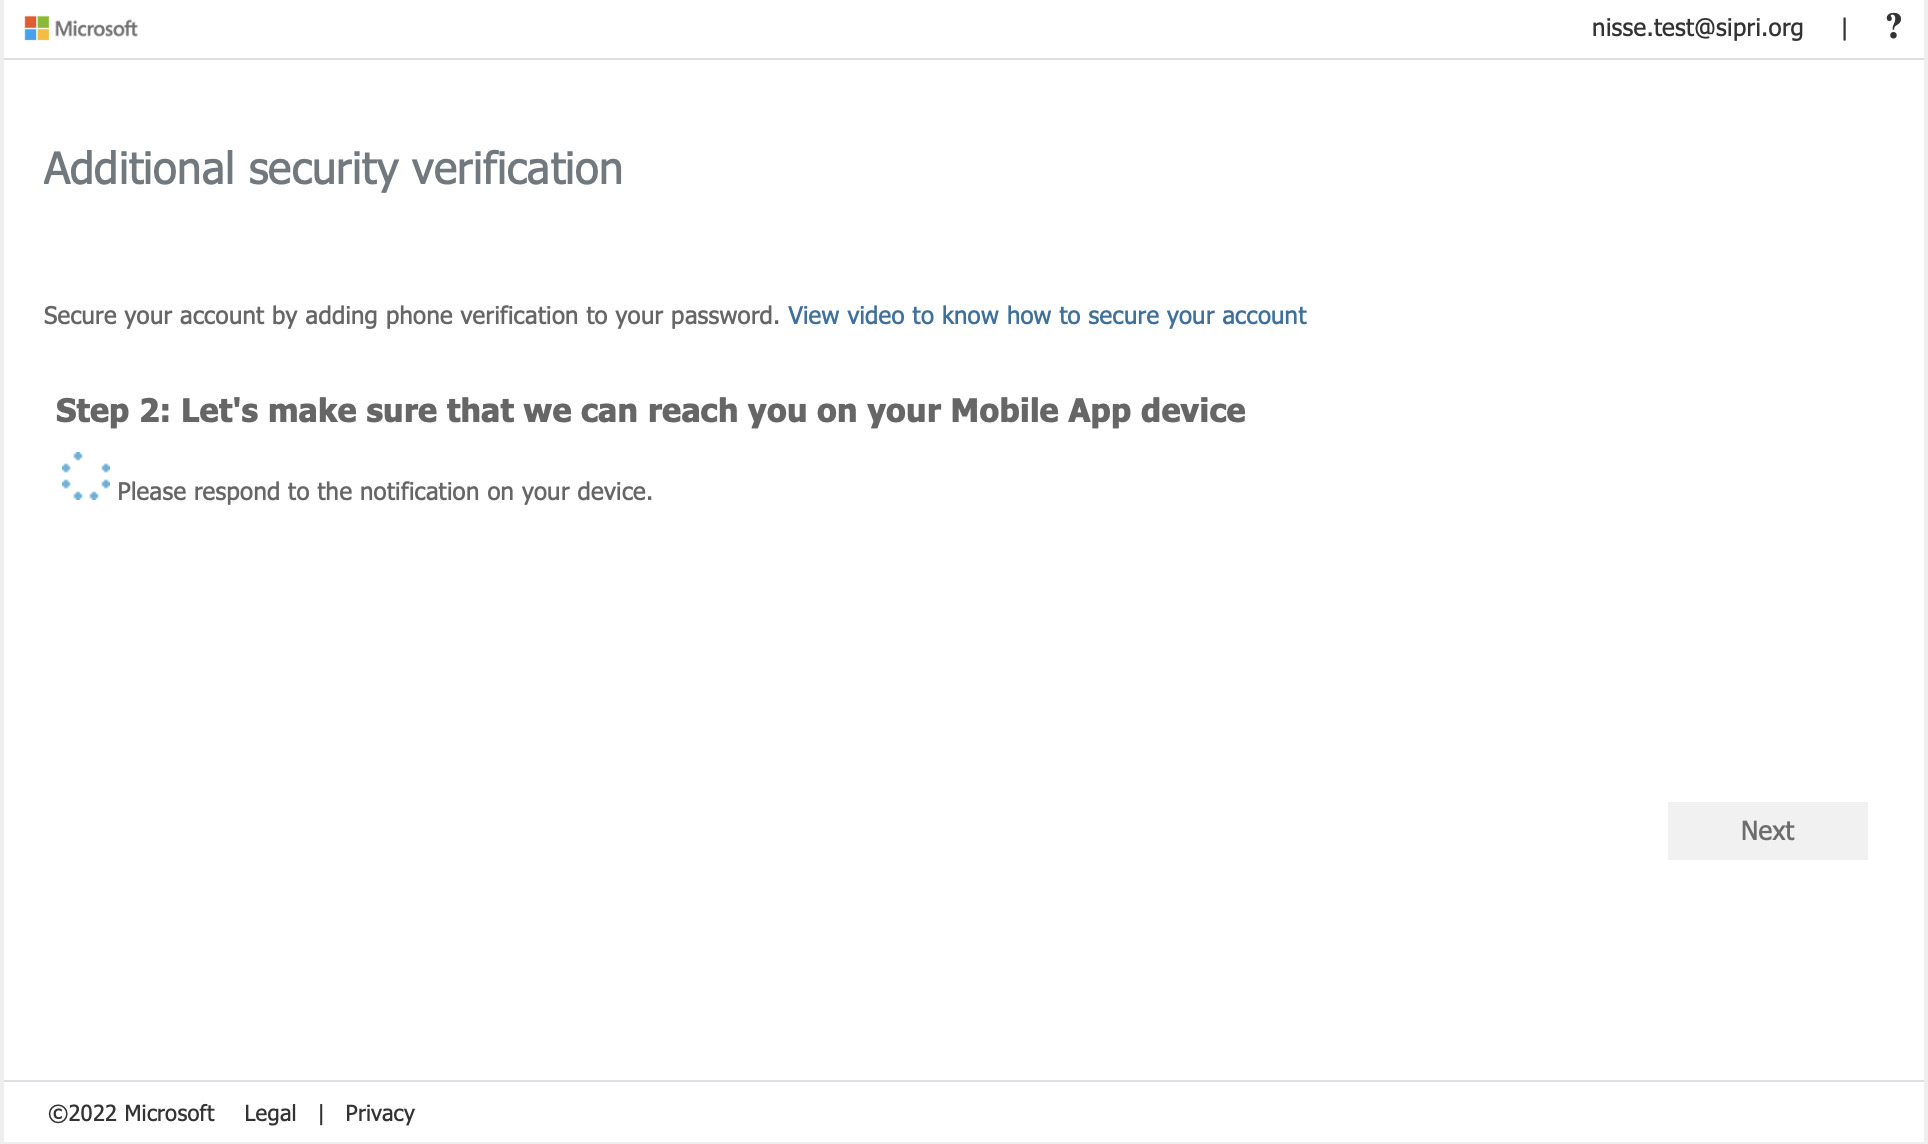Click the Step 2 Mobile App heading

(650, 411)
